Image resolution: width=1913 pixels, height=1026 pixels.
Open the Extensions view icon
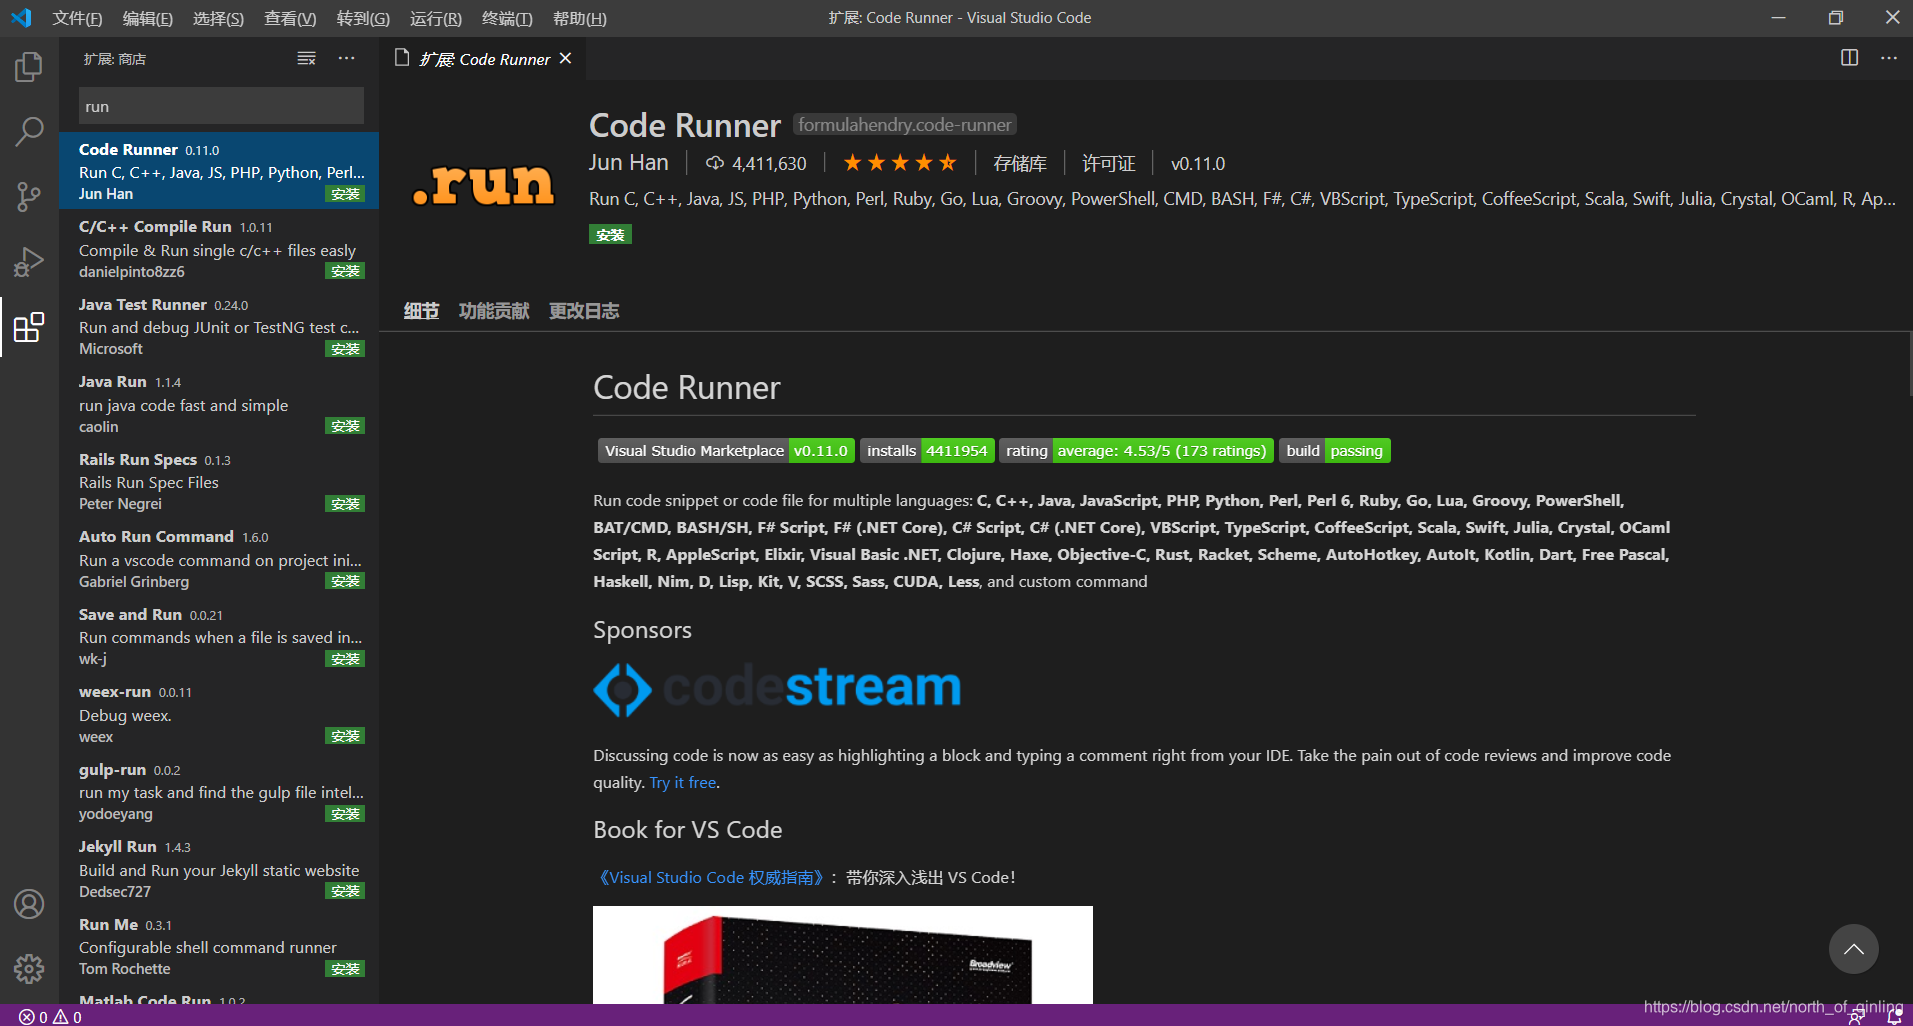click(29, 327)
